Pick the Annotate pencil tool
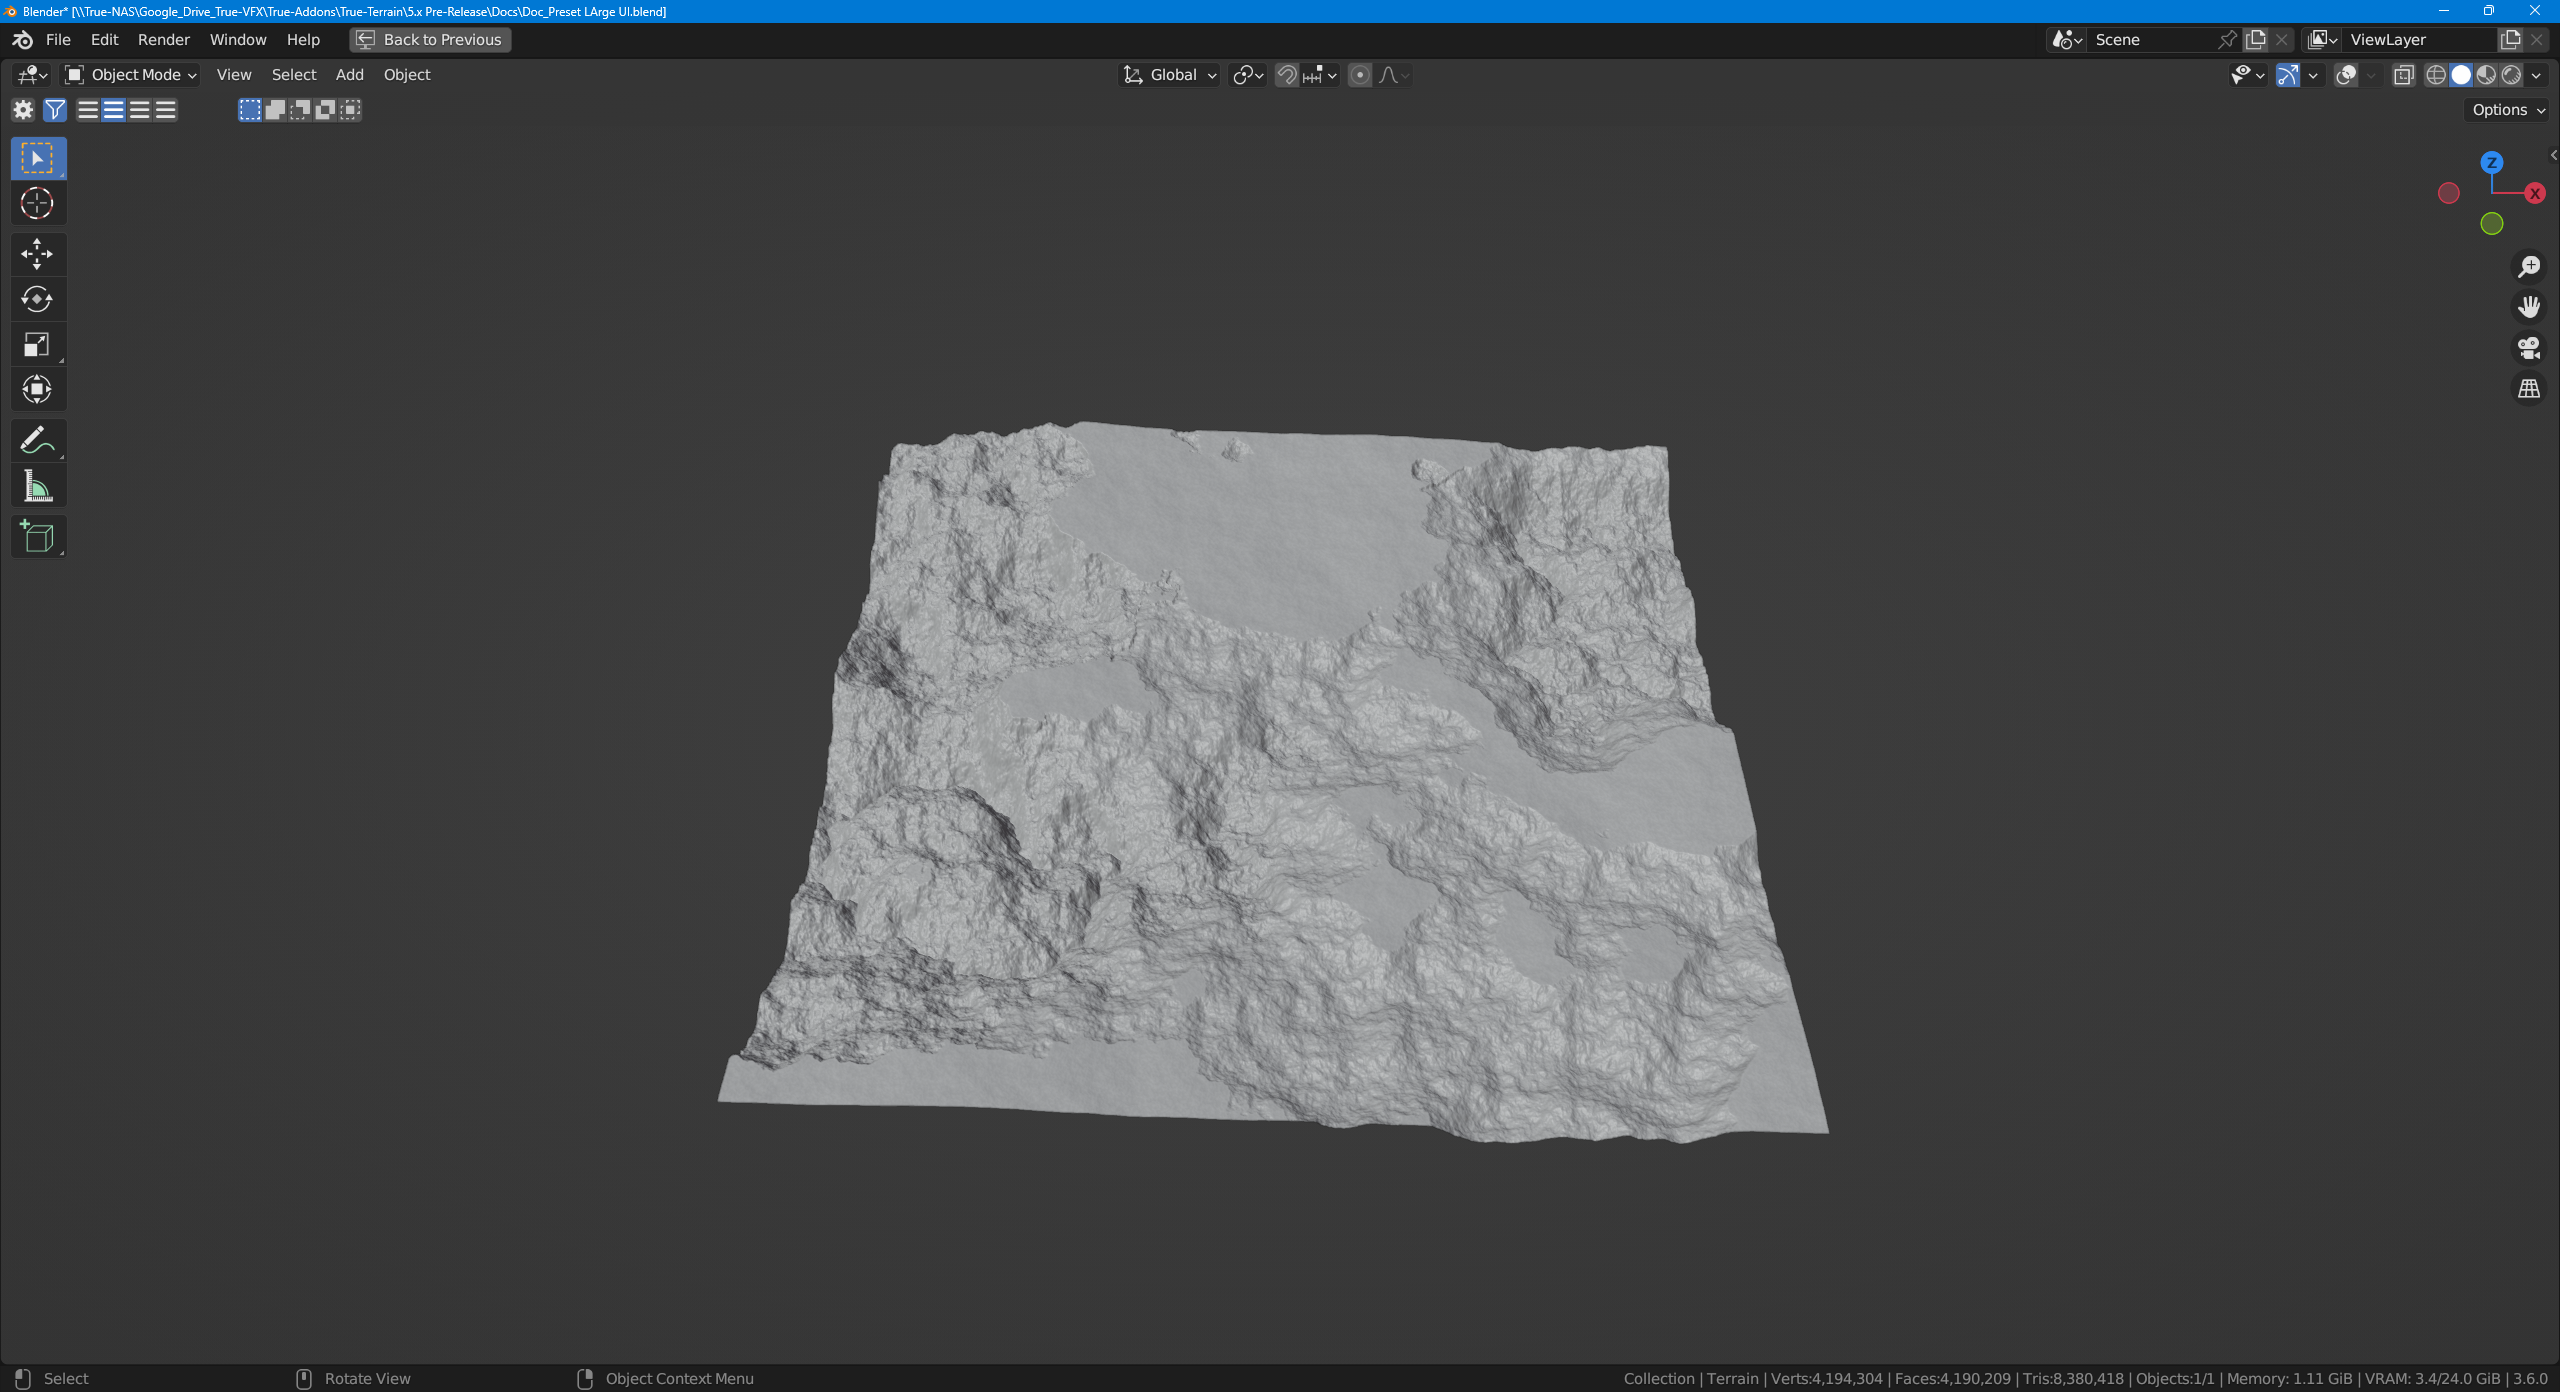This screenshot has height=1392, width=2560. coord(37,440)
